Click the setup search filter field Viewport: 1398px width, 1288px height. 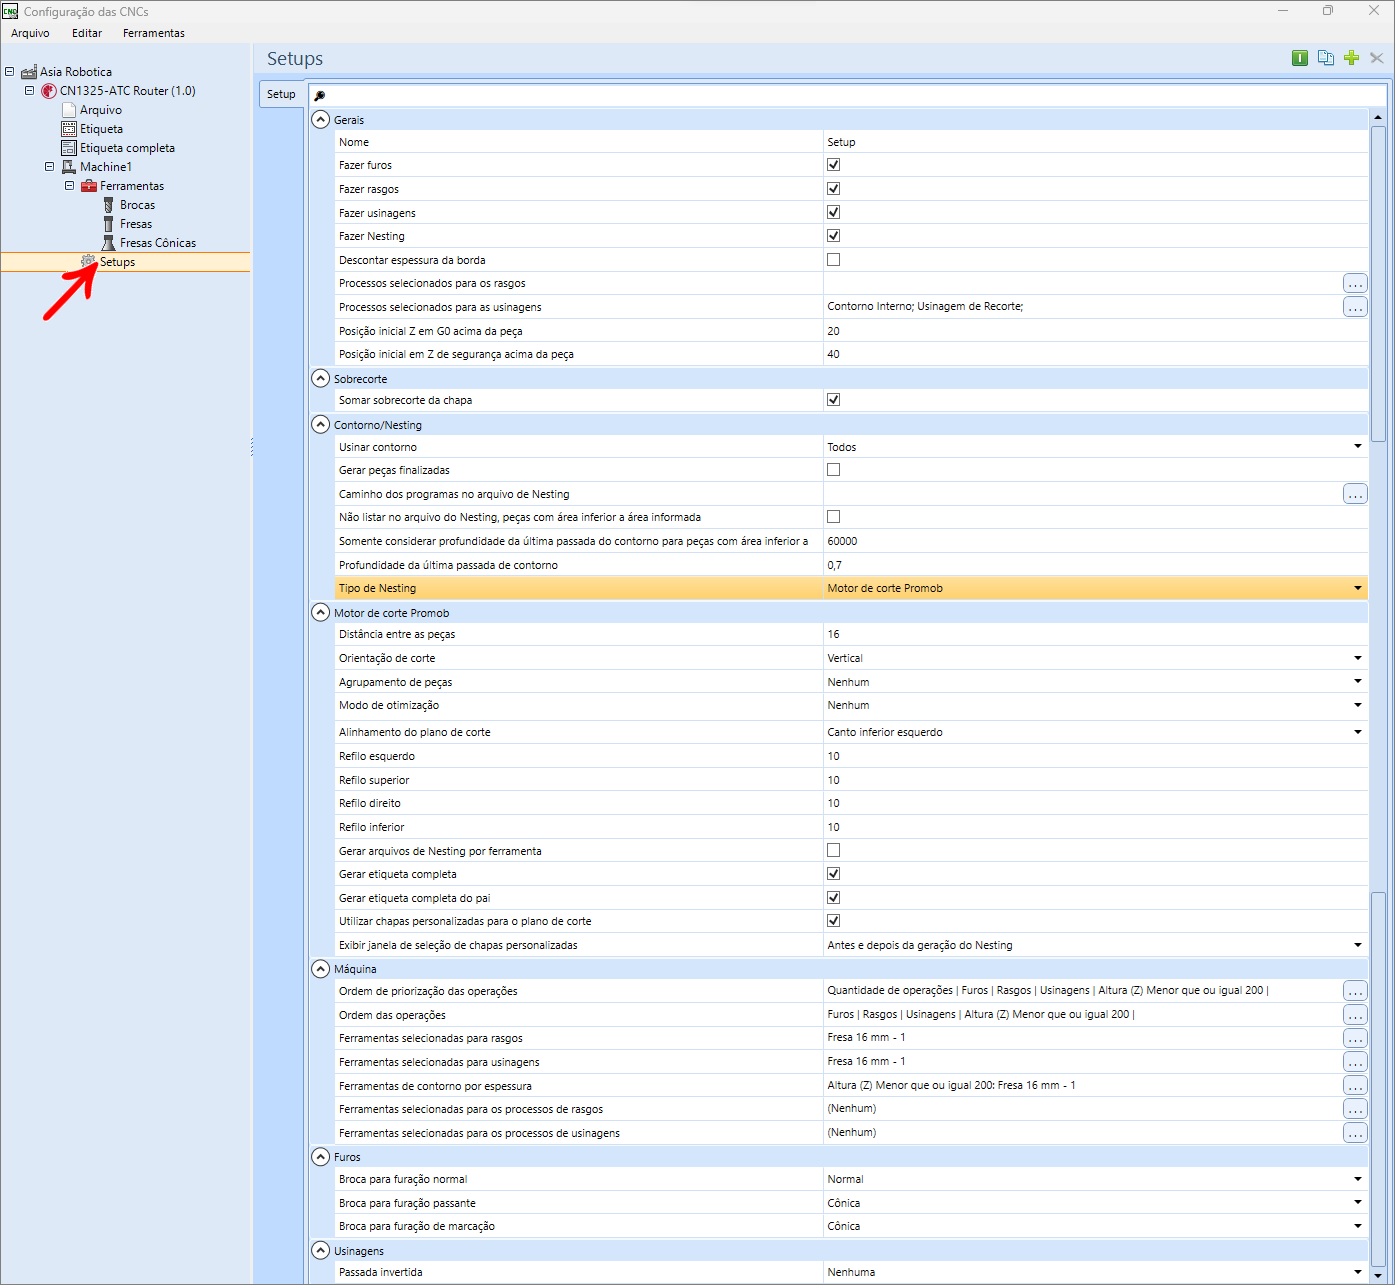tap(849, 96)
